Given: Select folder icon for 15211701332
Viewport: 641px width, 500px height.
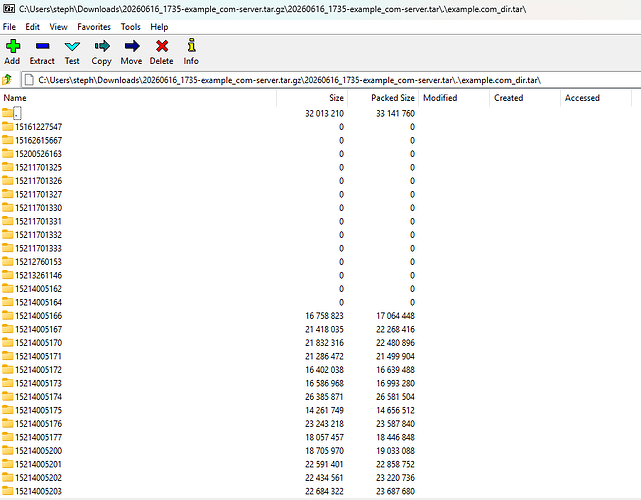Looking at the screenshot, I should tap(8, 234).
